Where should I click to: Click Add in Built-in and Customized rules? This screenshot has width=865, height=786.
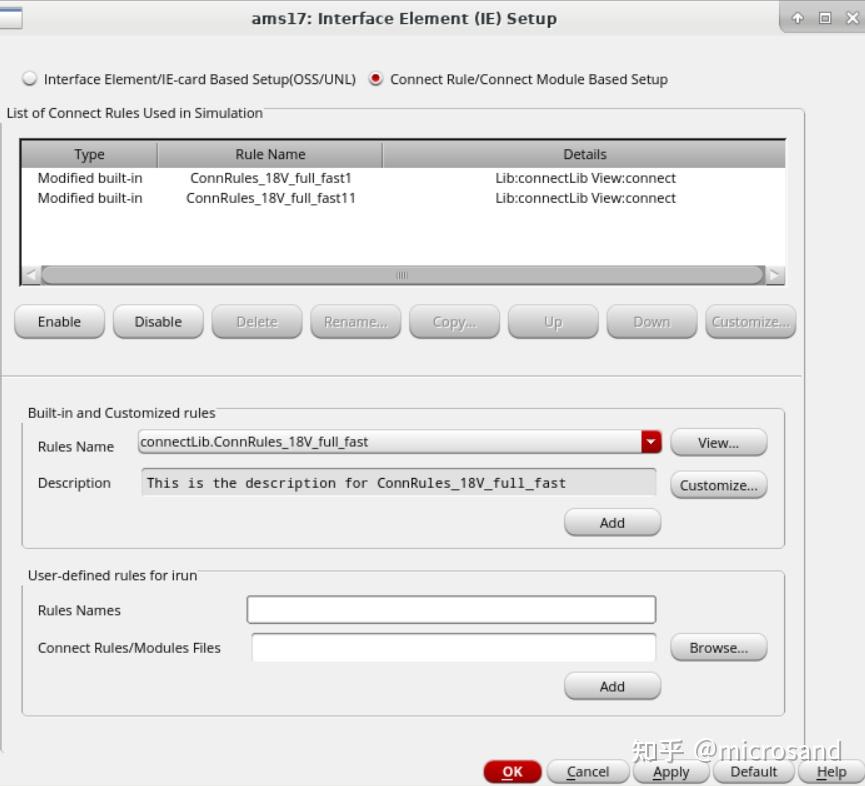pos(612,522)
